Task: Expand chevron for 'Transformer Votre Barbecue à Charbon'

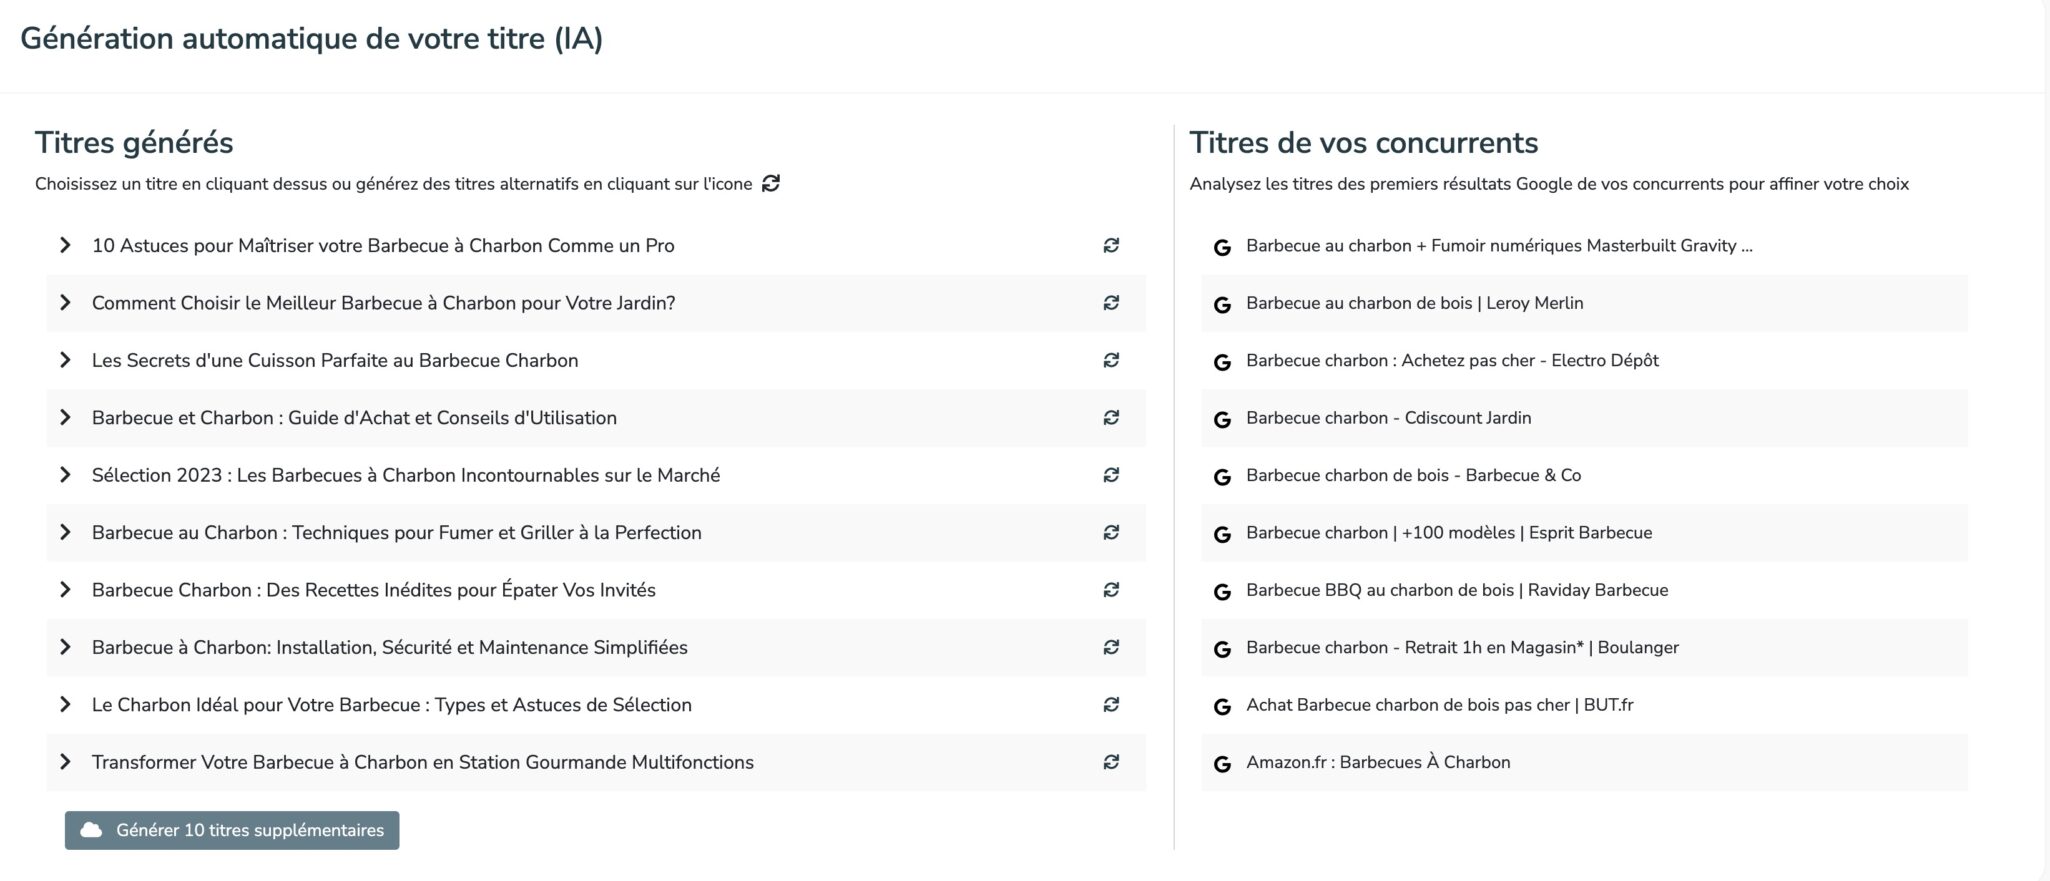Action: (65, 762)
